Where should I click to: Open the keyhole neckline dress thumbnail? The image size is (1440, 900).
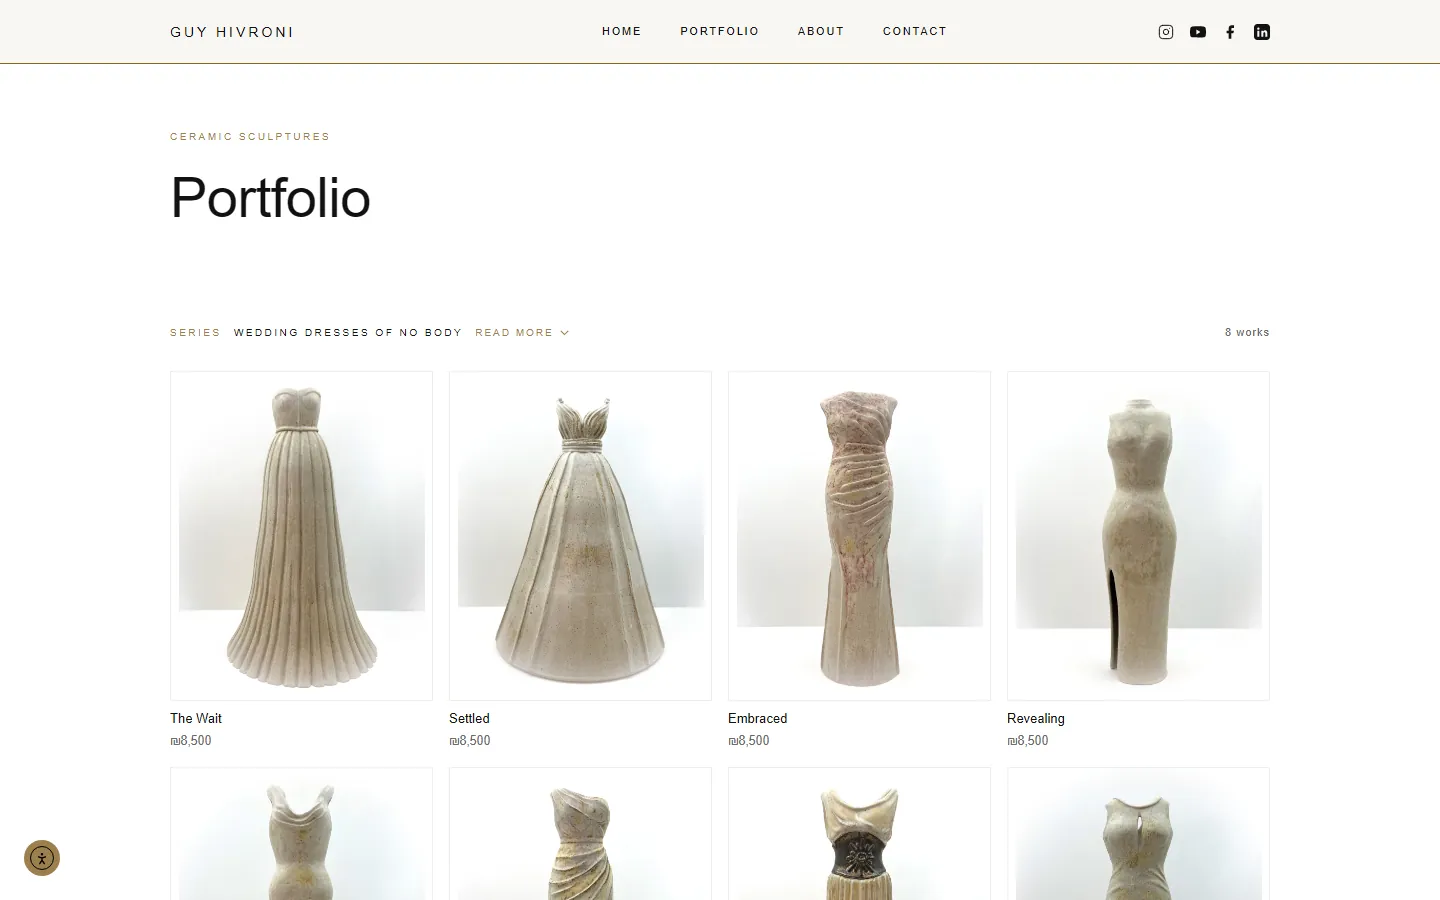[x=1138, y=834]
